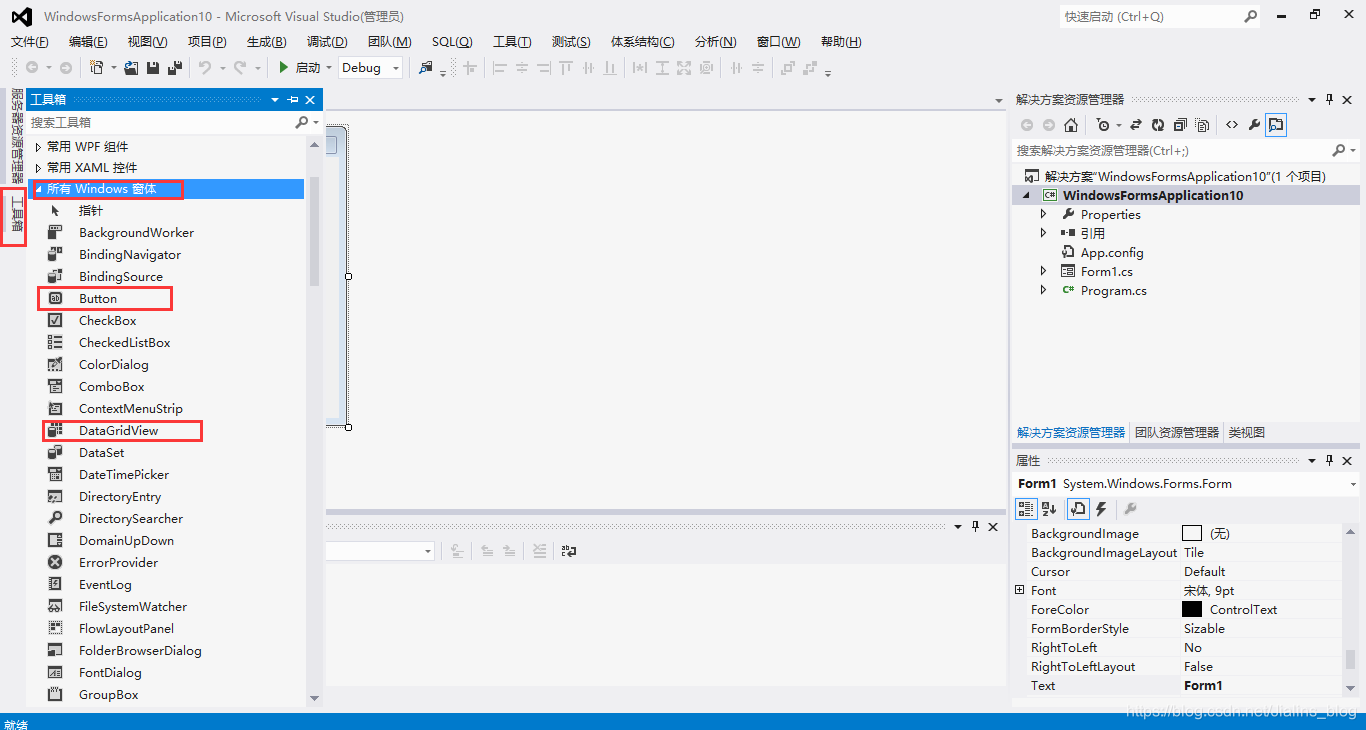1366x730 pixels.
Task: Click Quick Launch (快速启动) search box
Action: pos(1152,17)
